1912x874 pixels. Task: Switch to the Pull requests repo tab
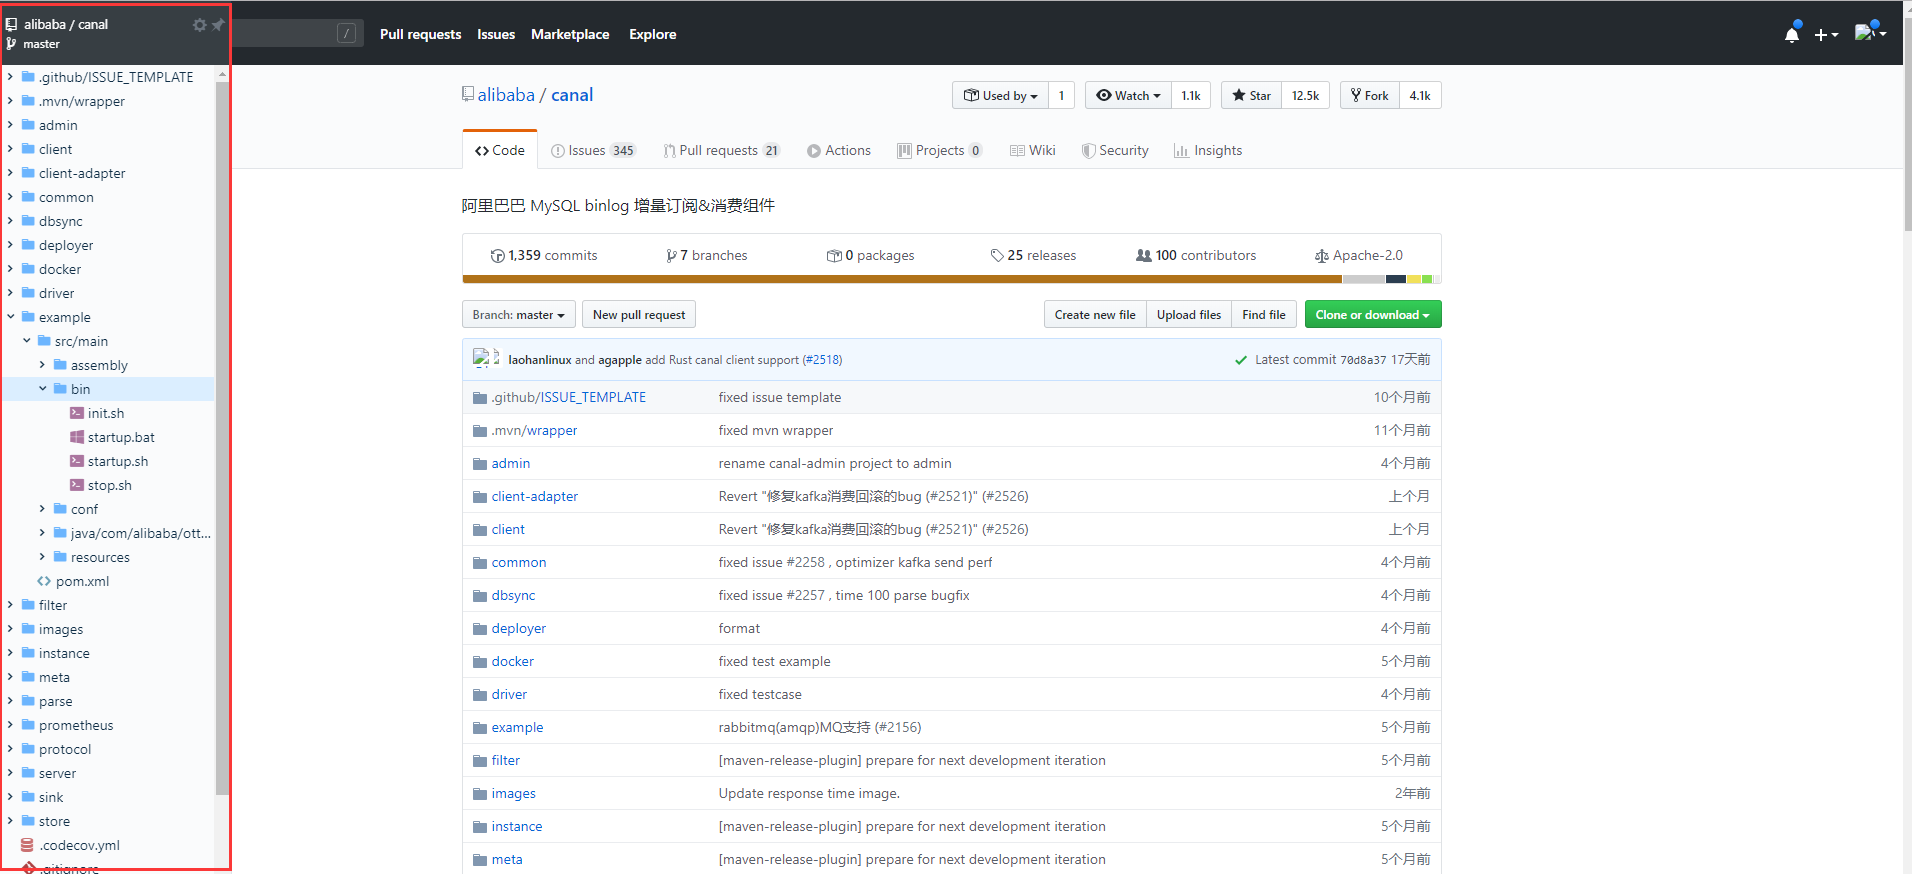(x=721, y=150)
